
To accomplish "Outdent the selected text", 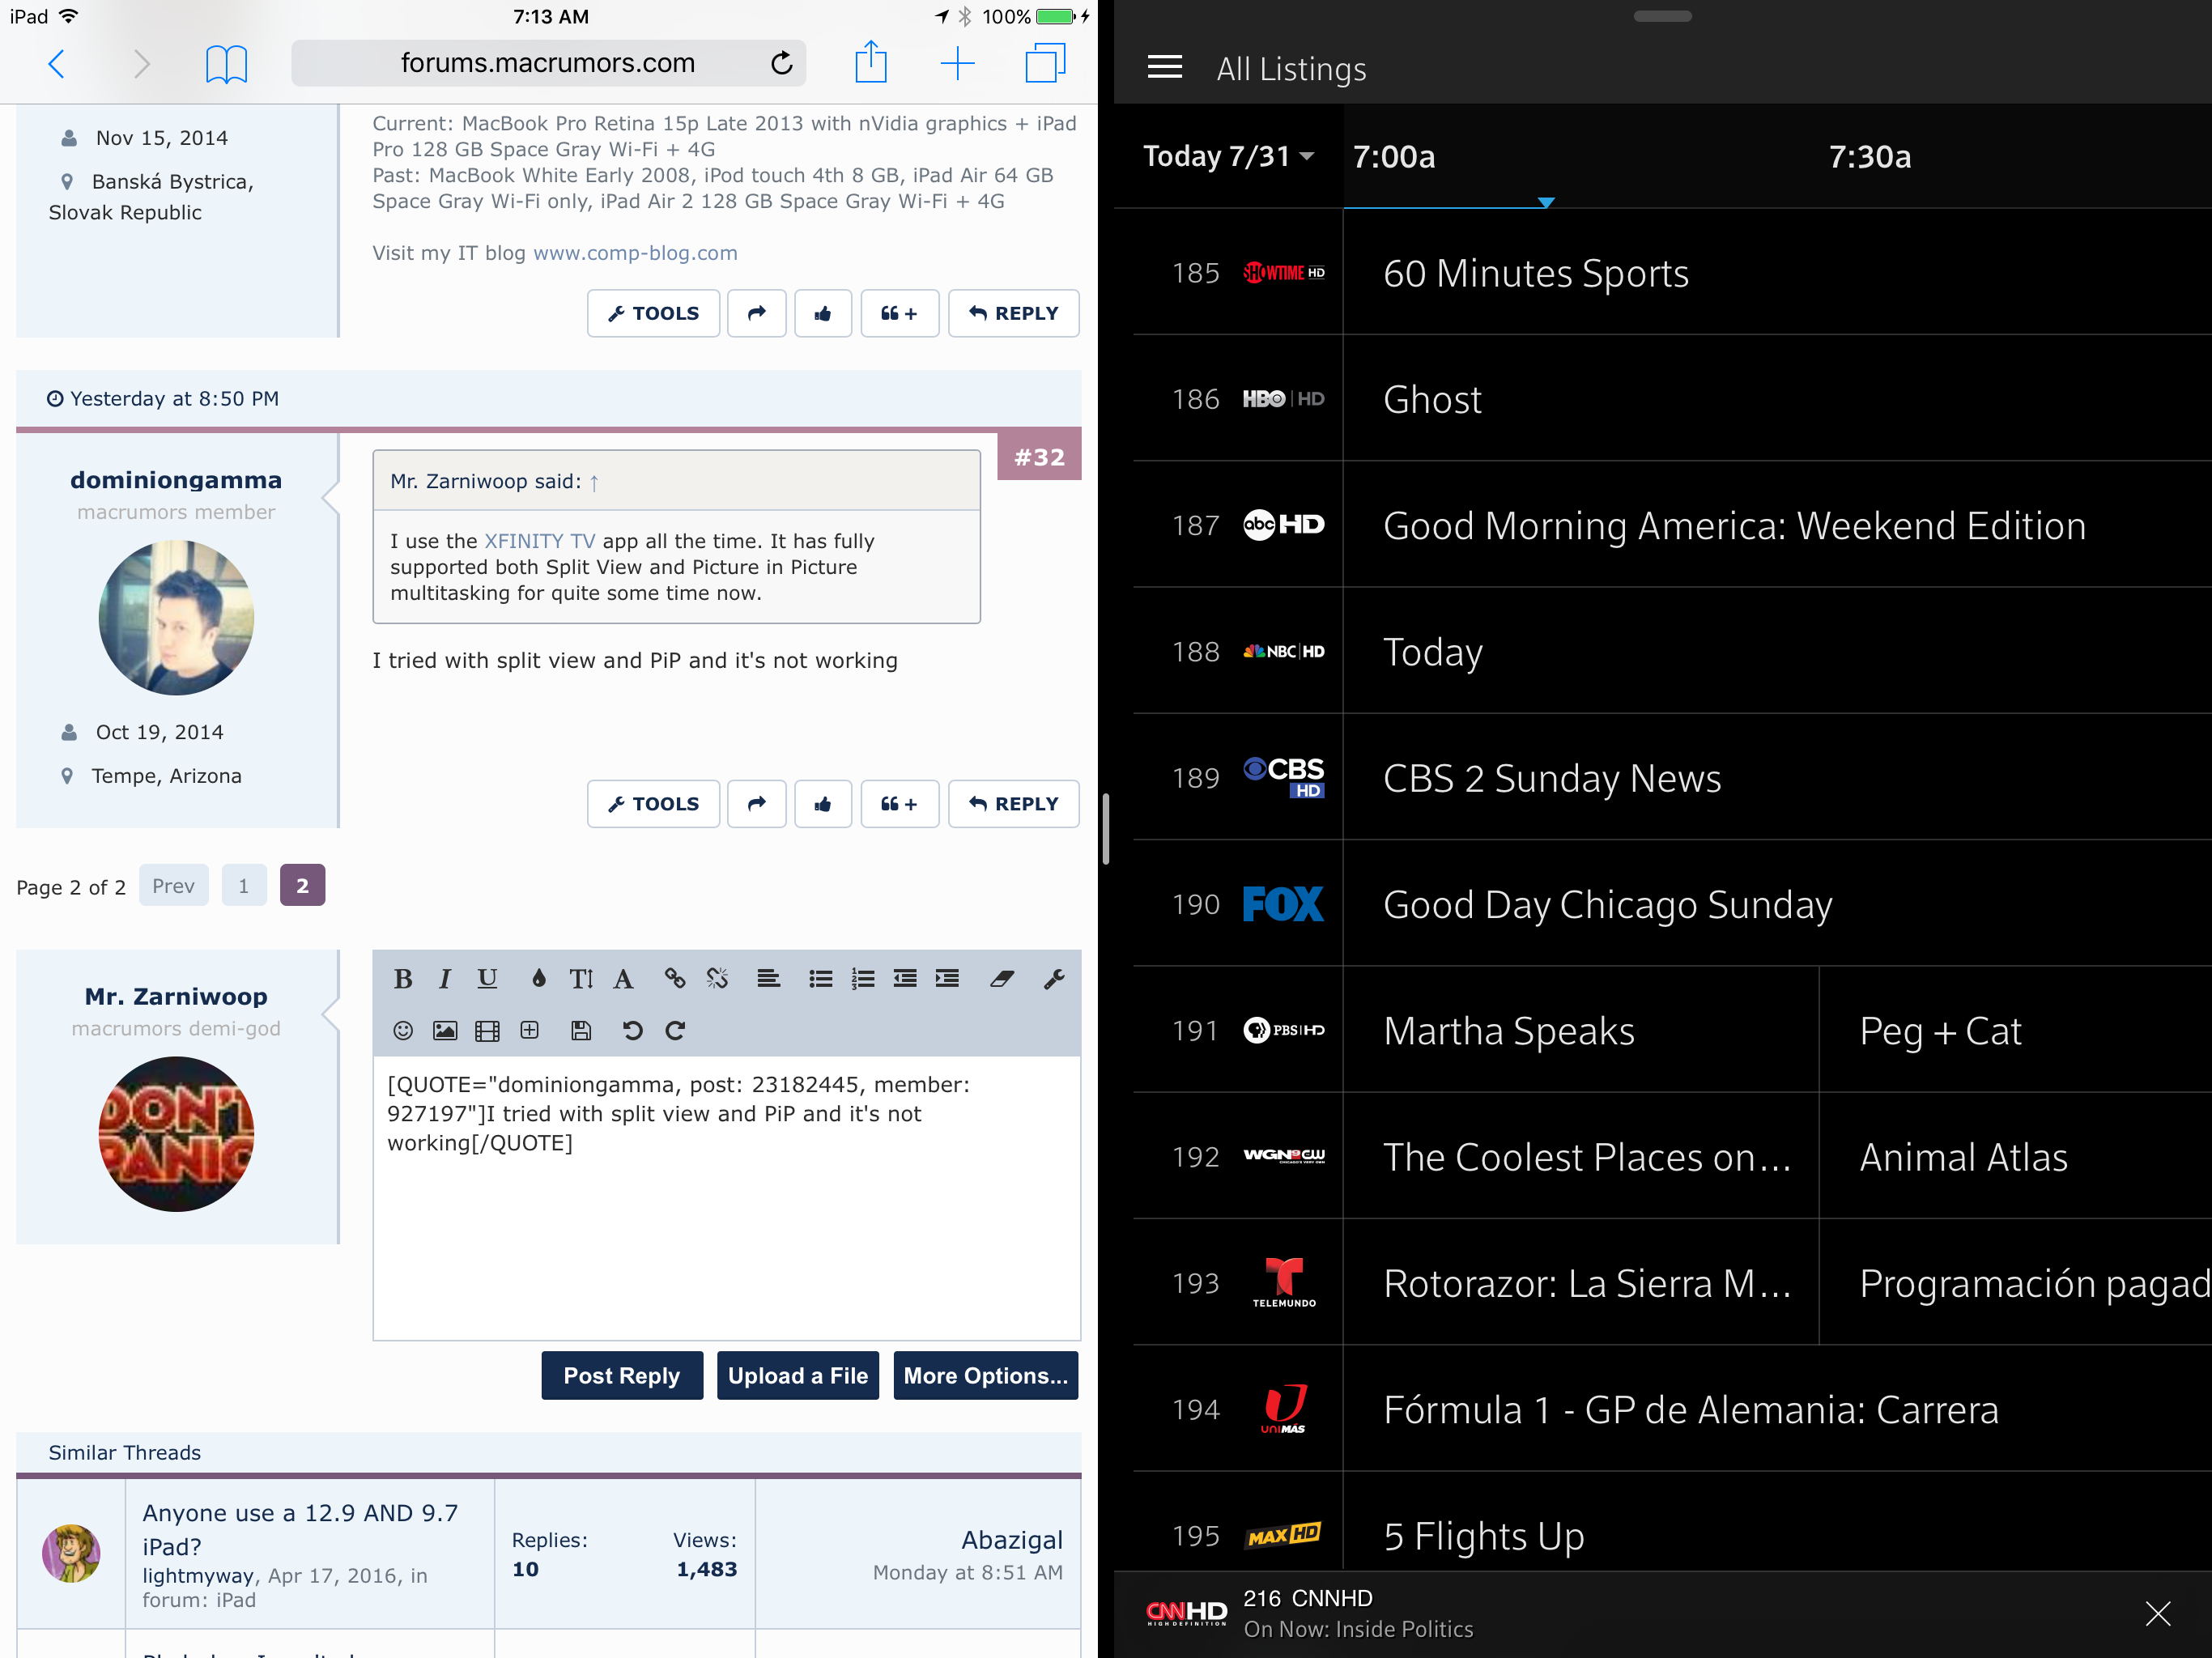I will [x=905, y=979].
